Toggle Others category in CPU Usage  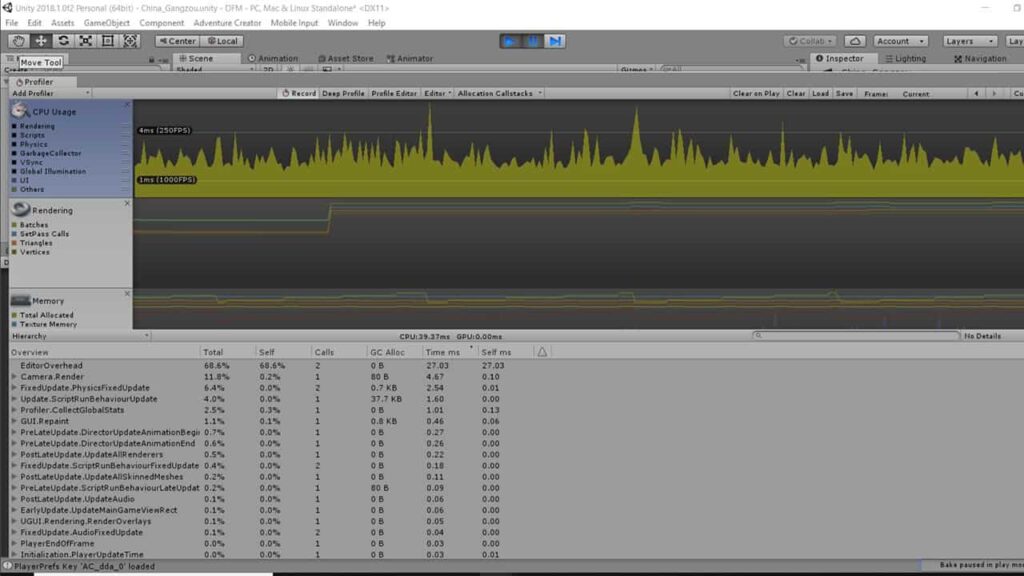(x=14, y=189)
